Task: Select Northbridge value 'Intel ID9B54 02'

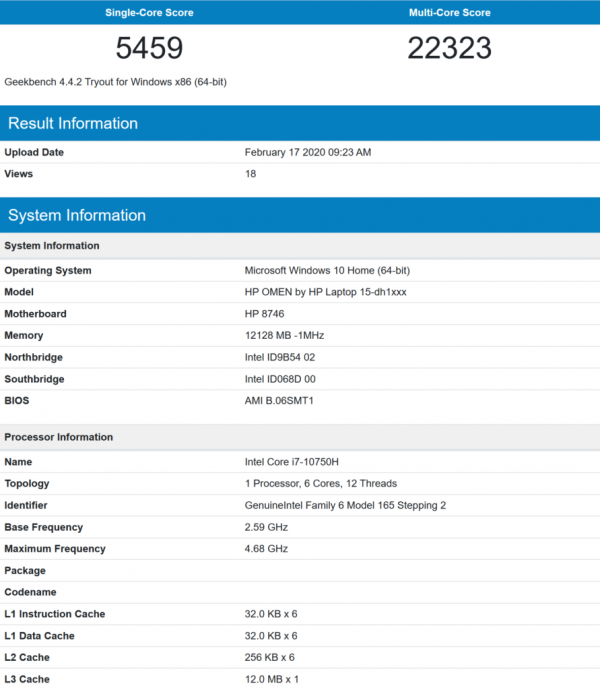Action: click(x=280, y=357)
